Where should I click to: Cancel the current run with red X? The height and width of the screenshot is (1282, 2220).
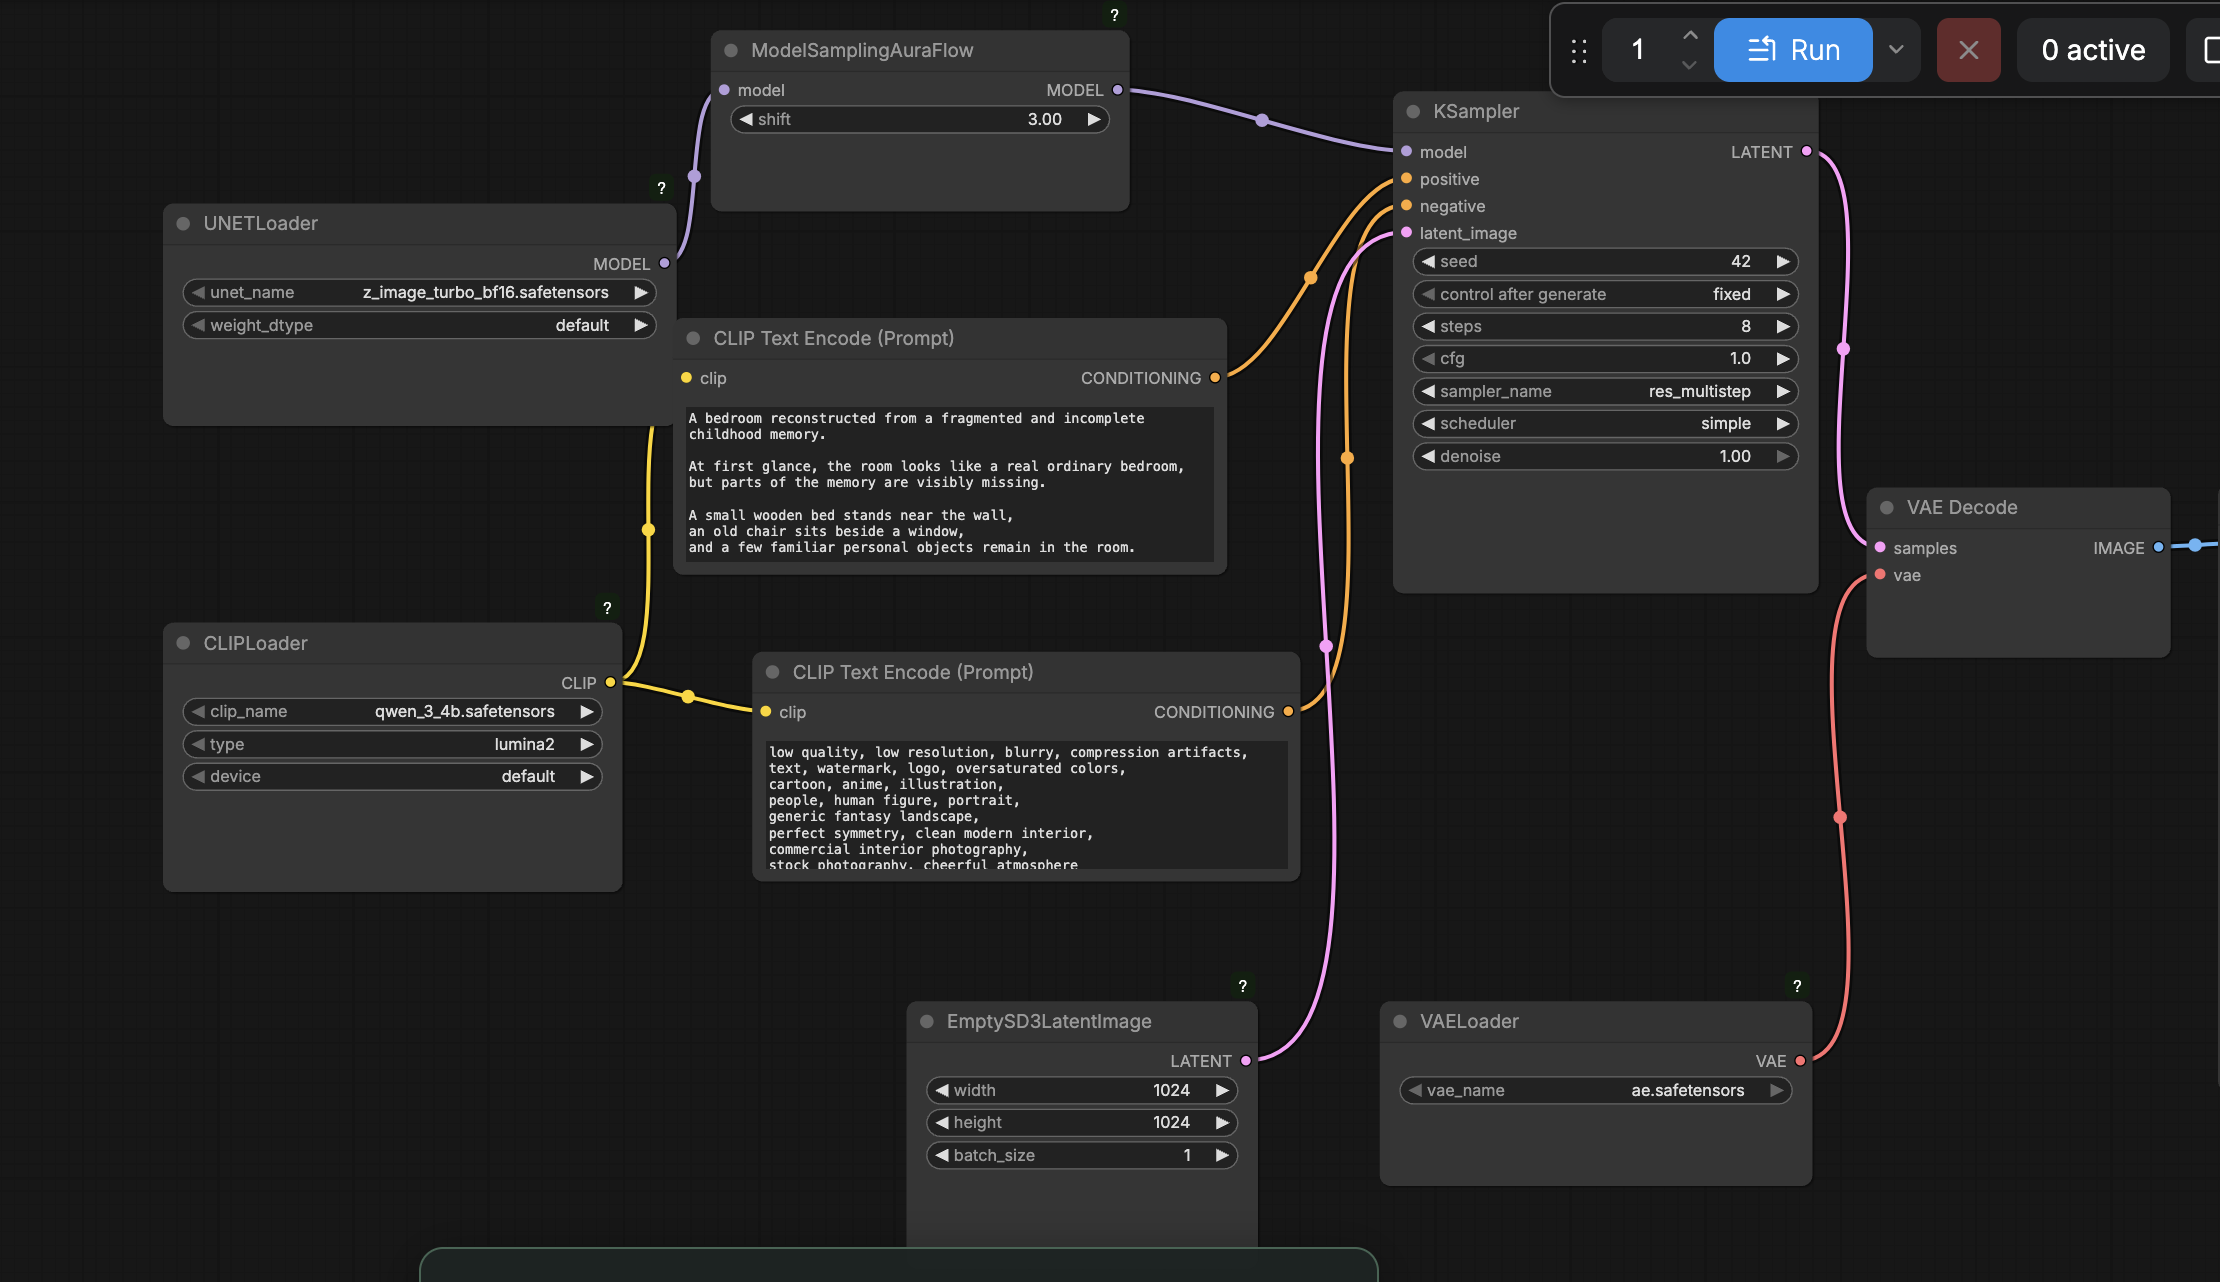coord(1968,50)
